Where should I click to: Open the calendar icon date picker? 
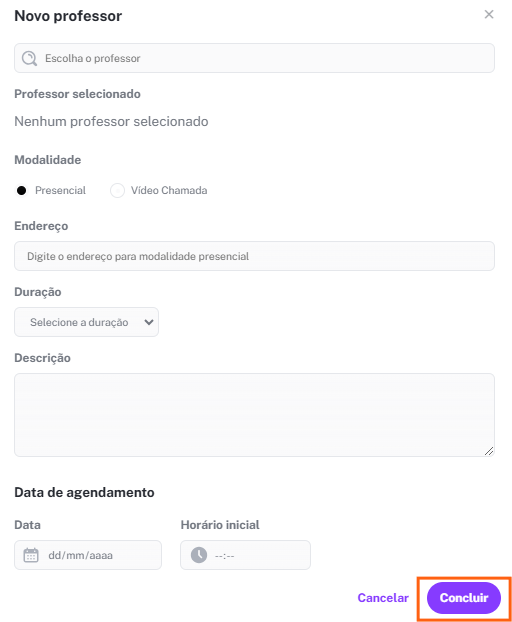(31, 555)
